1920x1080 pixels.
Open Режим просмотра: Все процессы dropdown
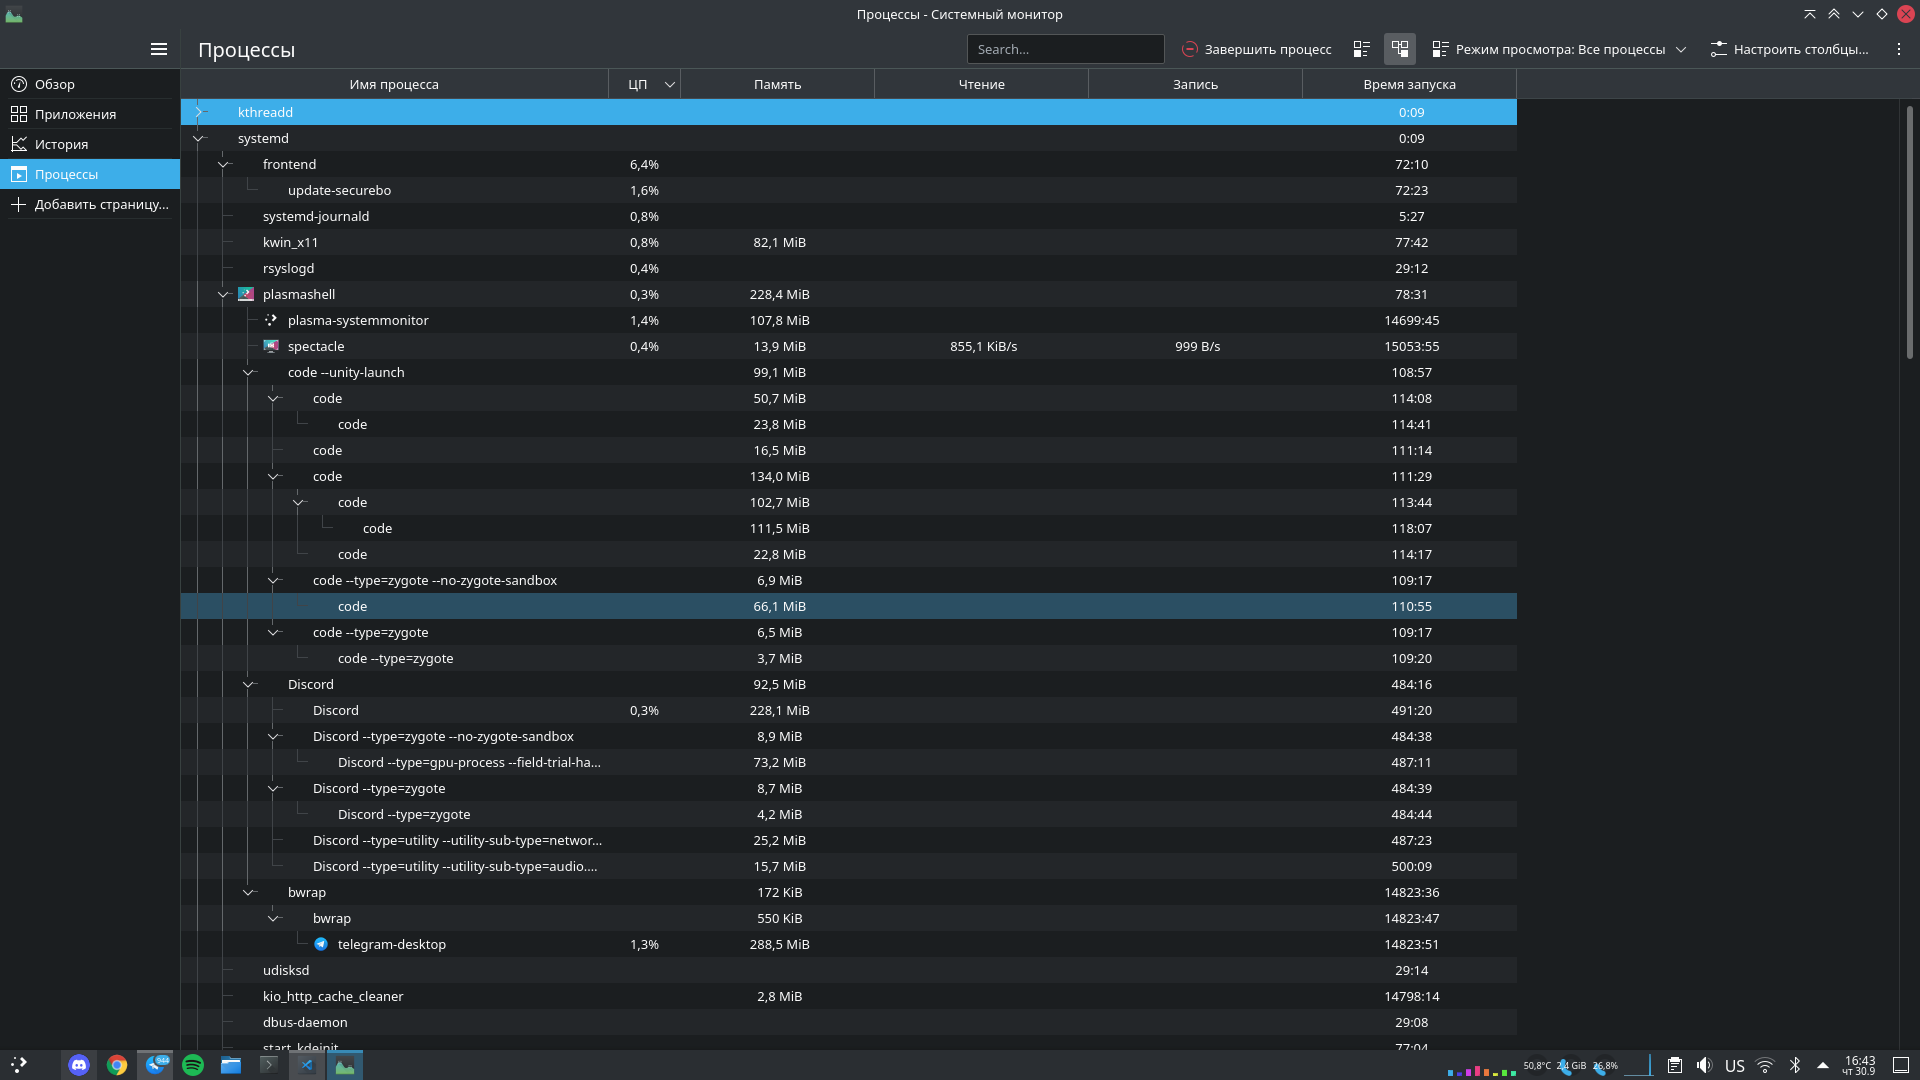(x=1559, y=49)
